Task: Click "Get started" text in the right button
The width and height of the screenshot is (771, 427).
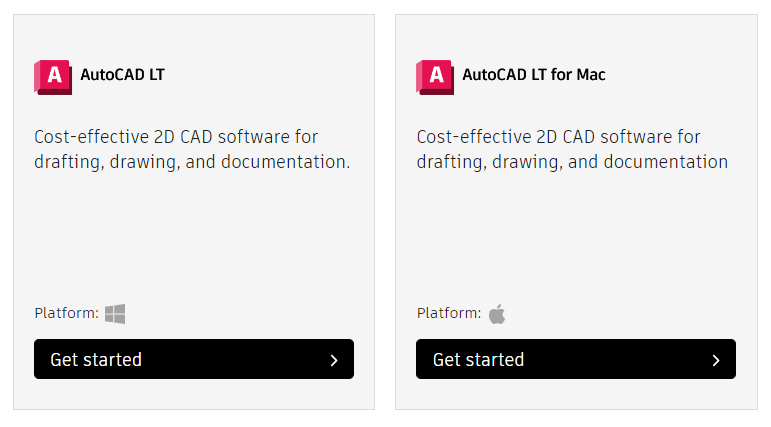Action: pyautogui.click(x=478, y=360)
